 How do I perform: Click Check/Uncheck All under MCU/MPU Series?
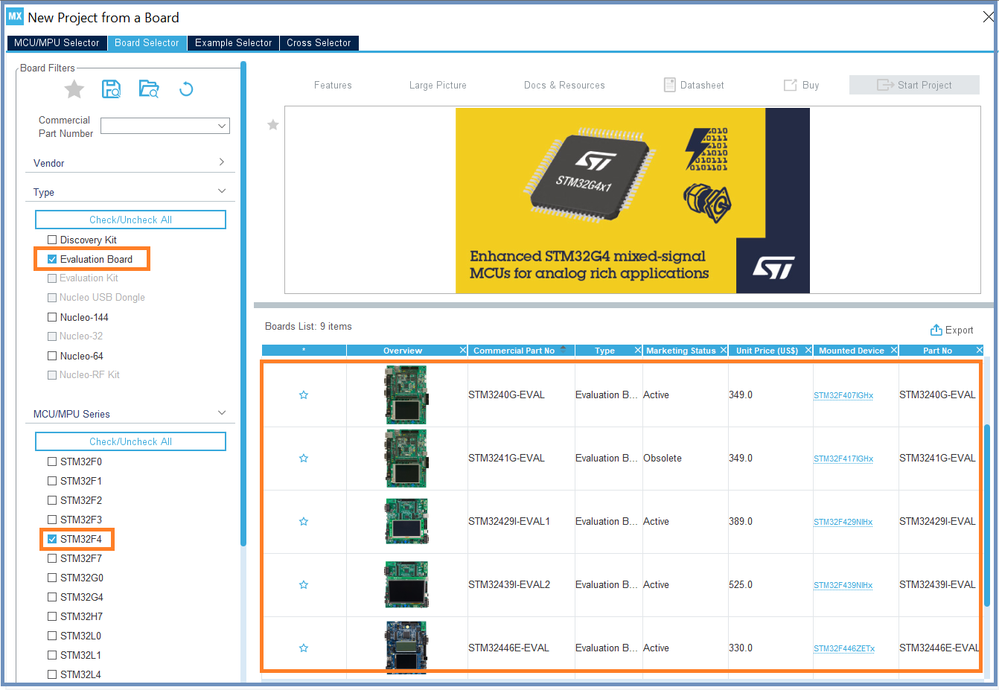[x=131, y=442]
